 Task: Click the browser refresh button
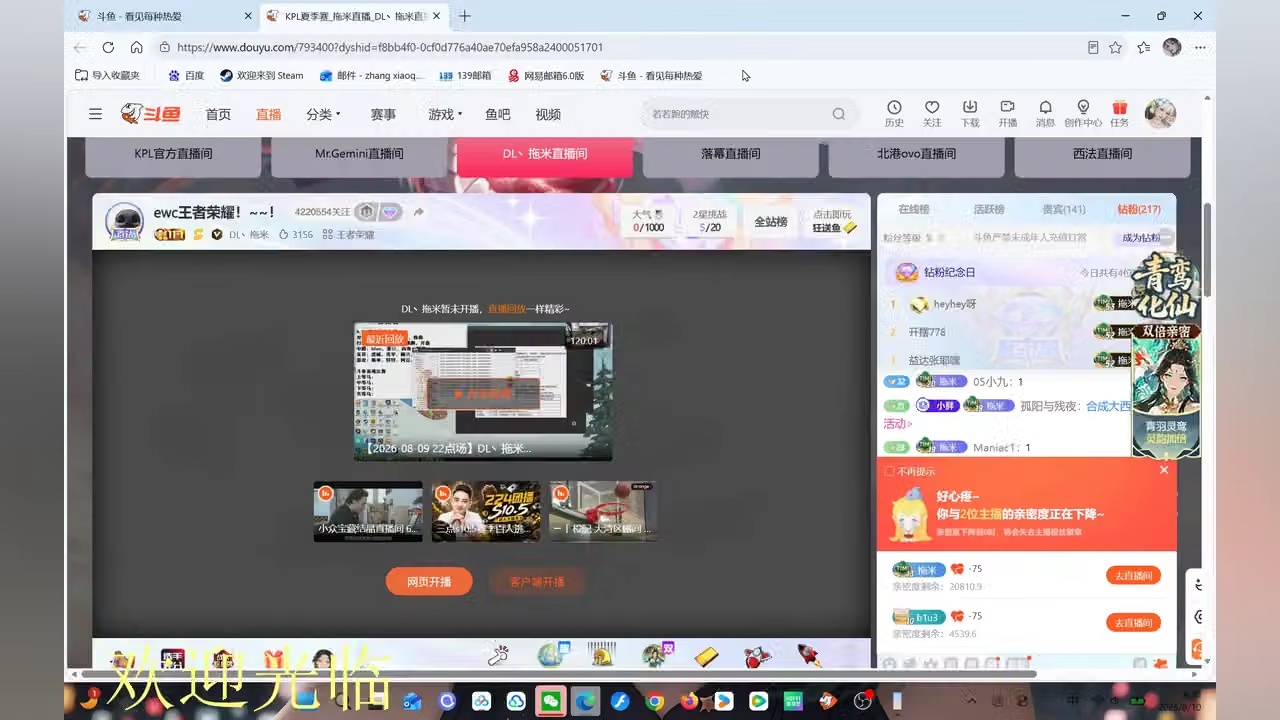[x=108, y=47]
